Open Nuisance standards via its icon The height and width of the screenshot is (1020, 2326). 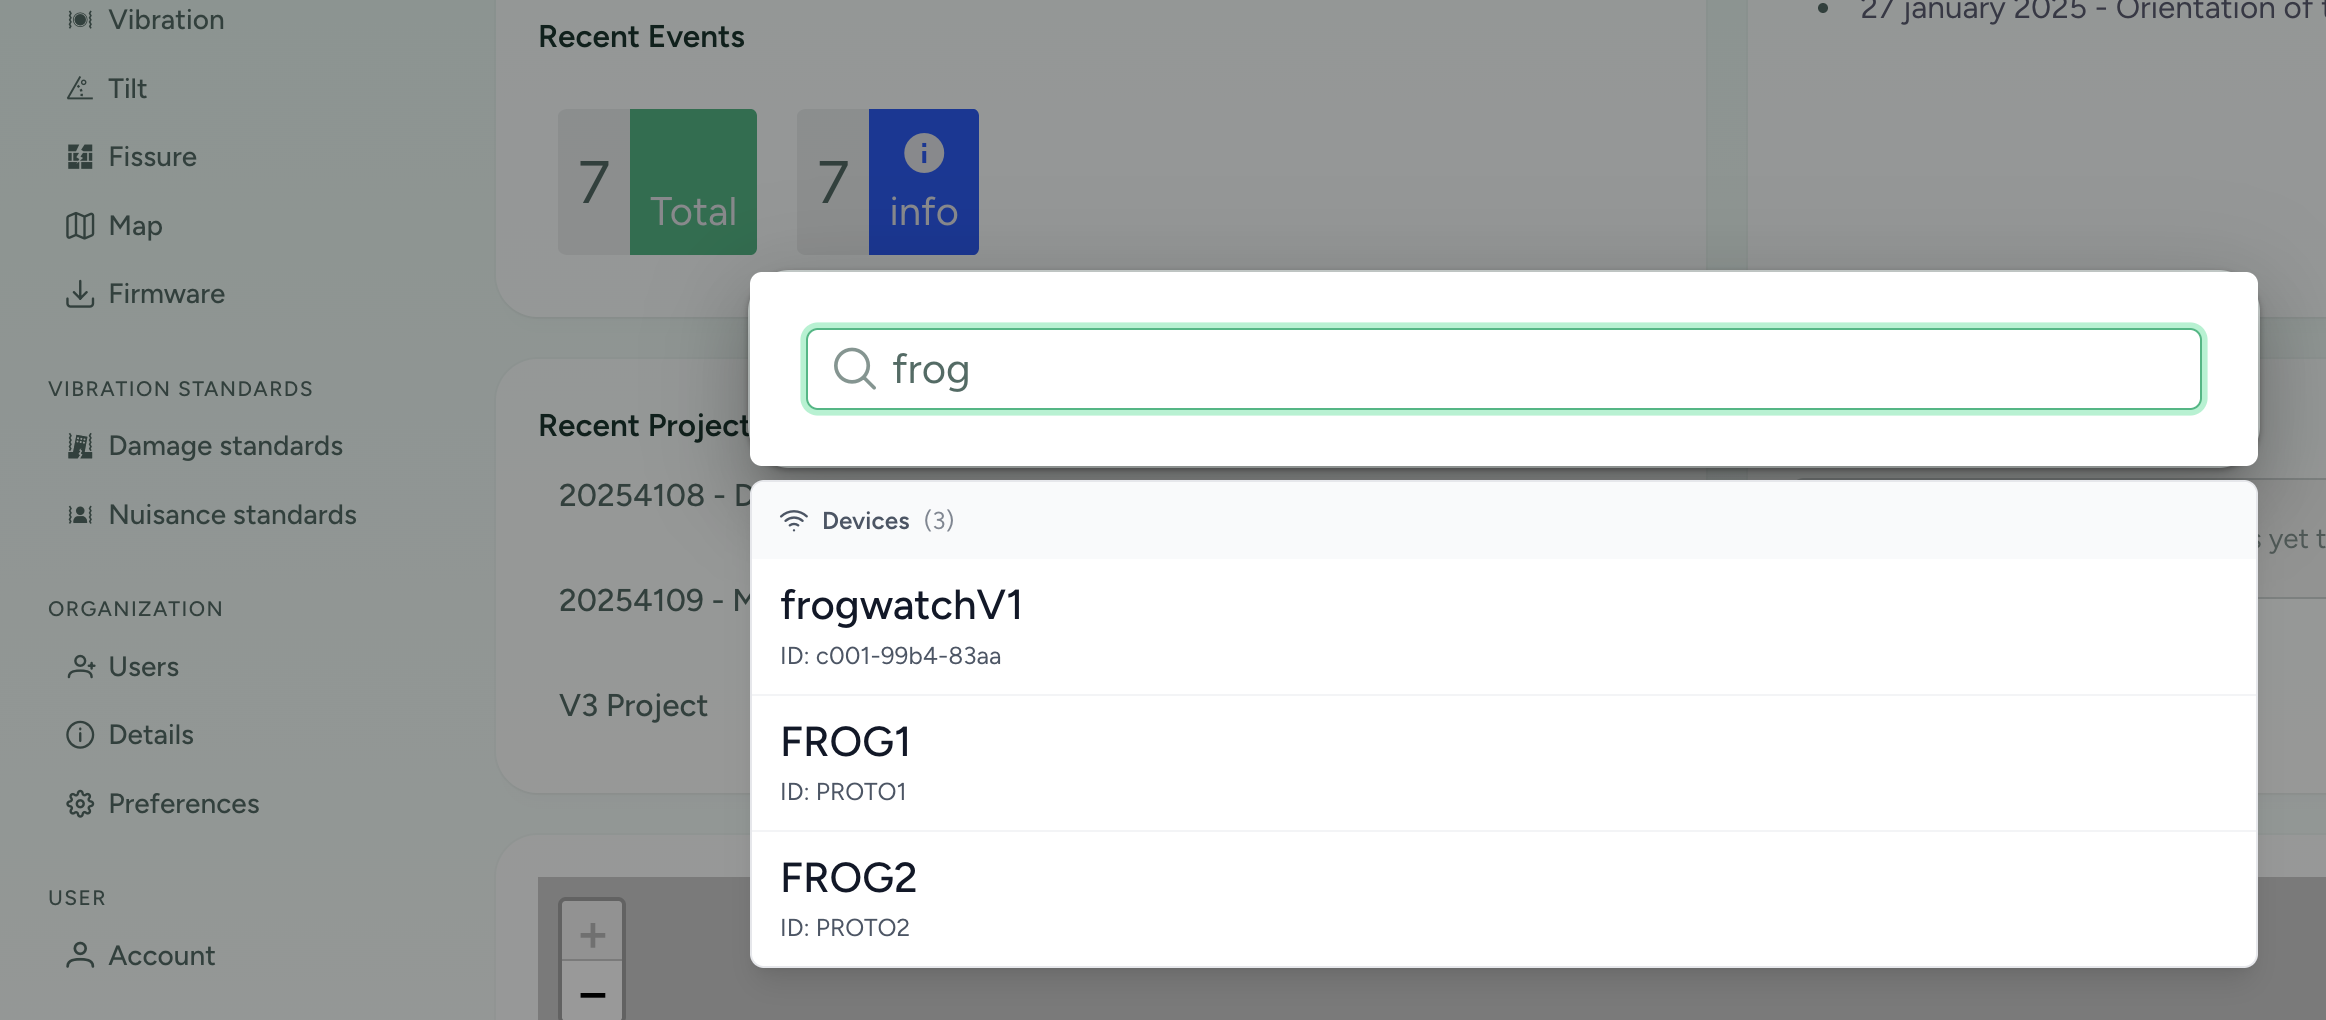80,514
